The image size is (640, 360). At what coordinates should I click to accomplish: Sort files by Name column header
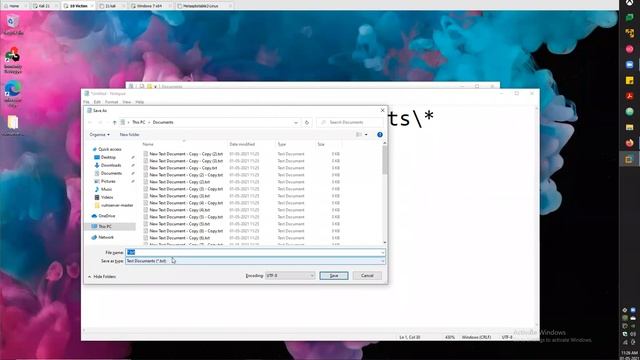point(184,144)
